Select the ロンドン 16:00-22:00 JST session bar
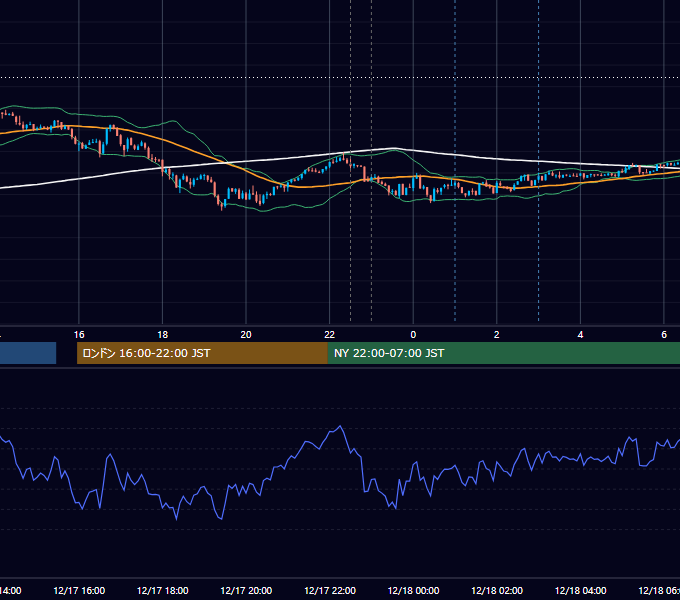Viewport: 680px width, 600px height. [x=202, y=353]
